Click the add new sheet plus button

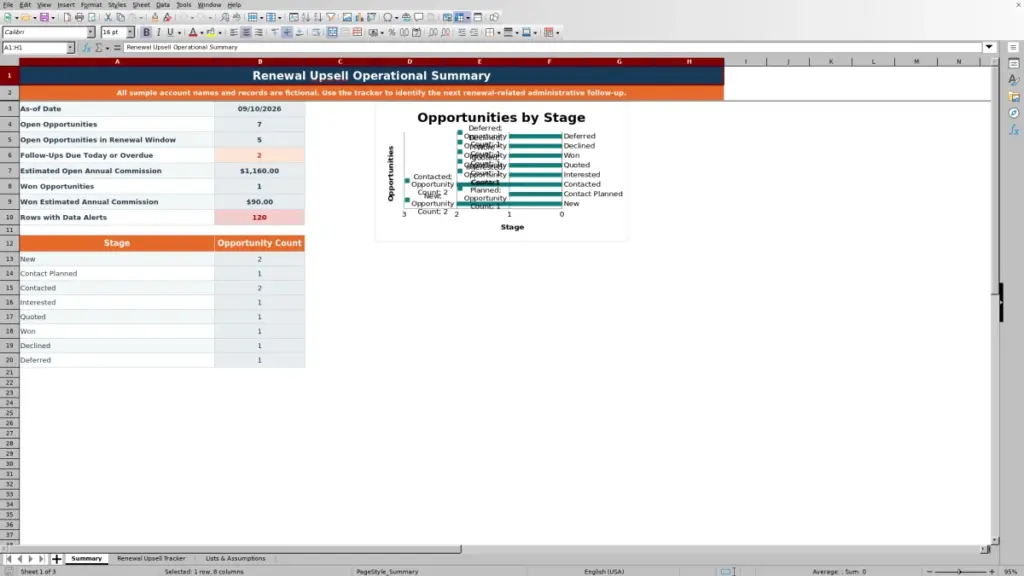[56, 559]
